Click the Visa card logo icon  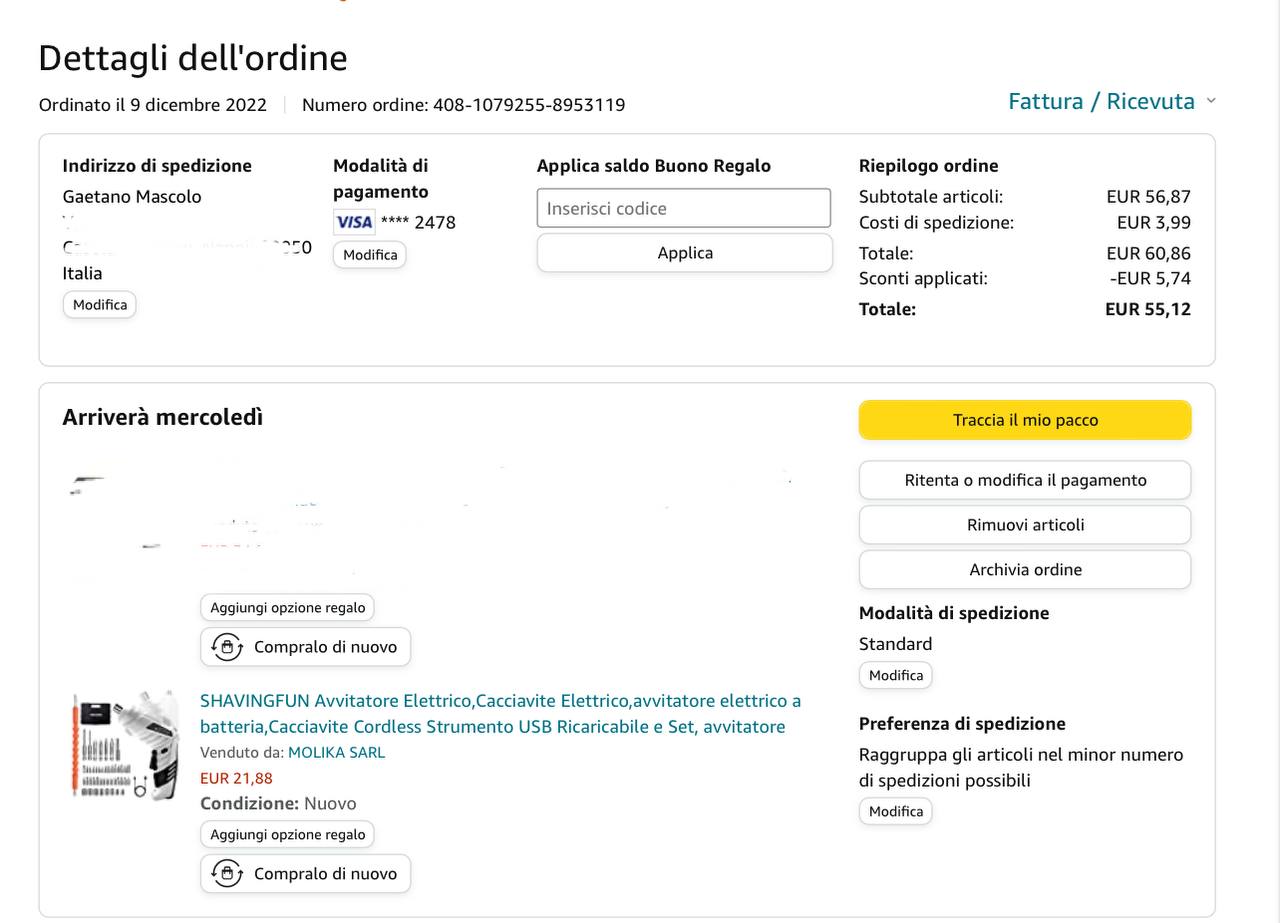(x=354, y=222)
